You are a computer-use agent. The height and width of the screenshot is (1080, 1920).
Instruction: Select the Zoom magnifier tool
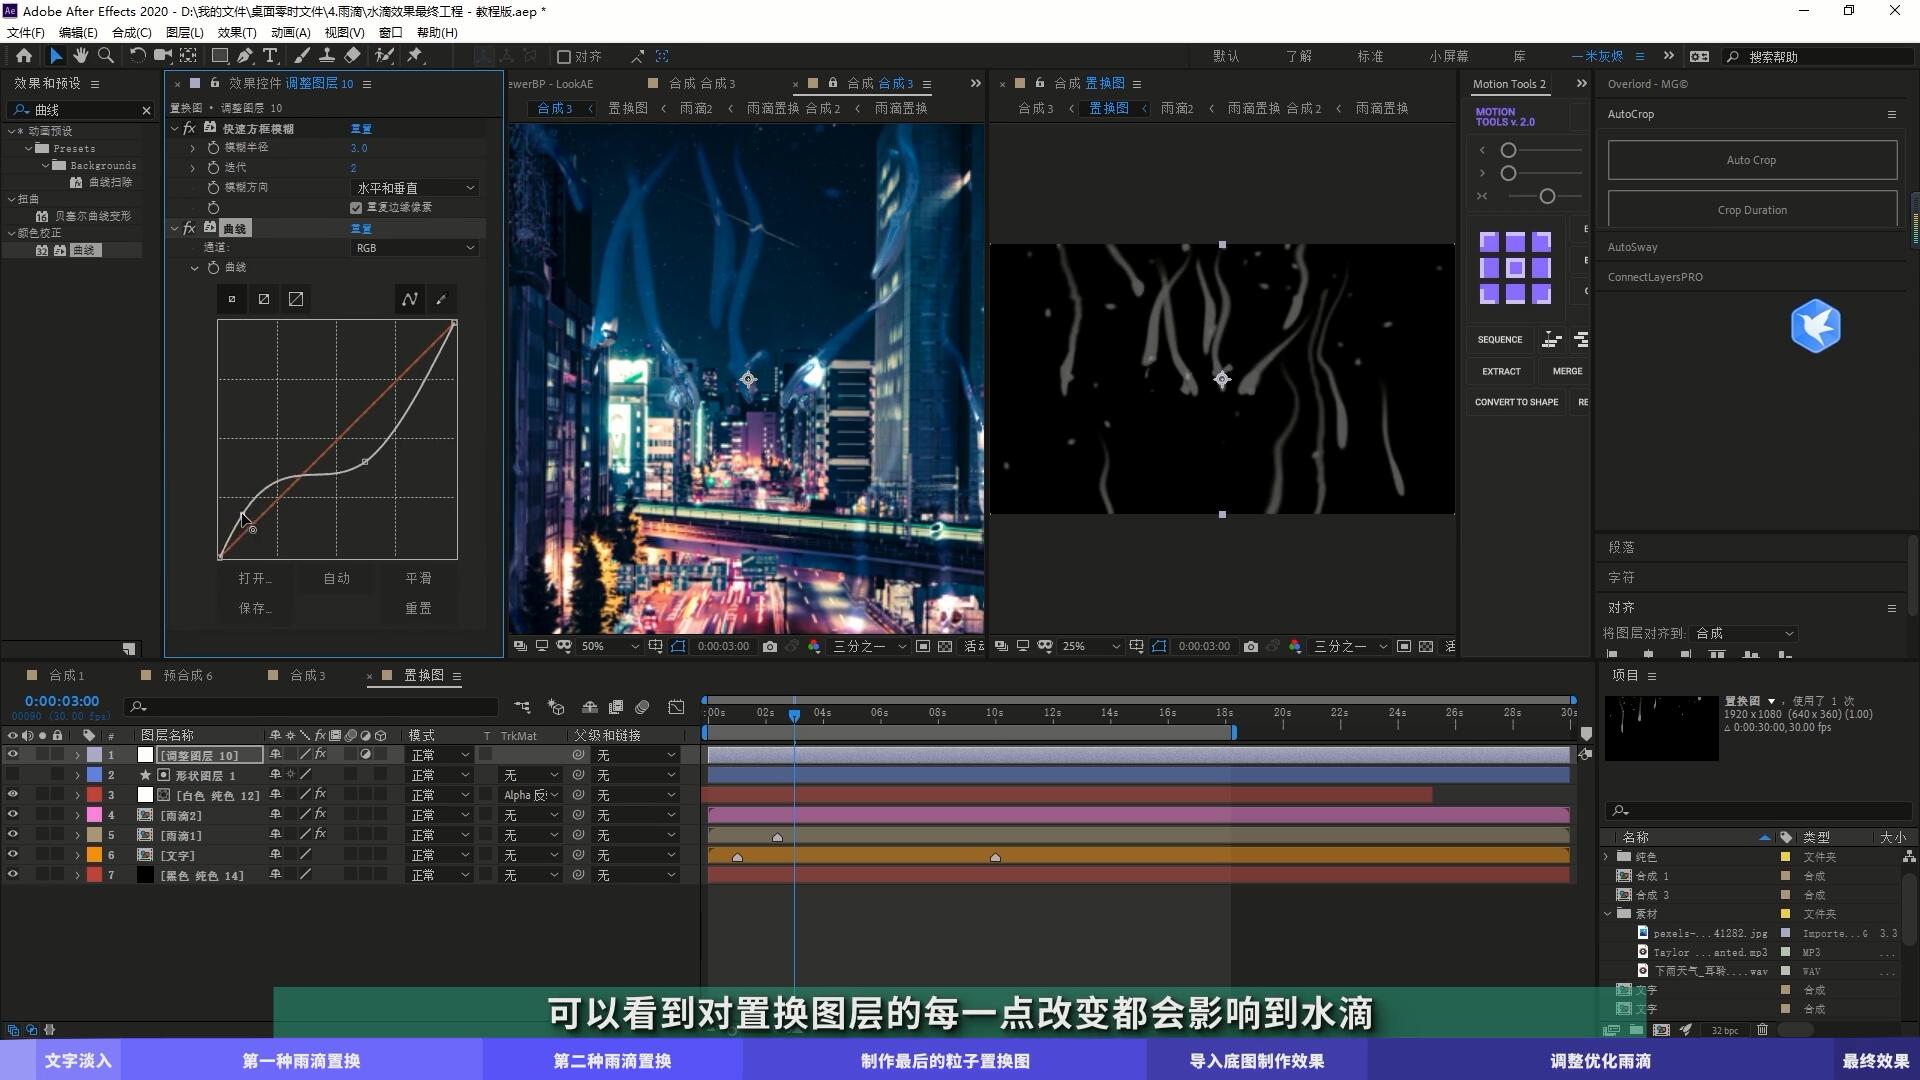(x=105, y=56)
